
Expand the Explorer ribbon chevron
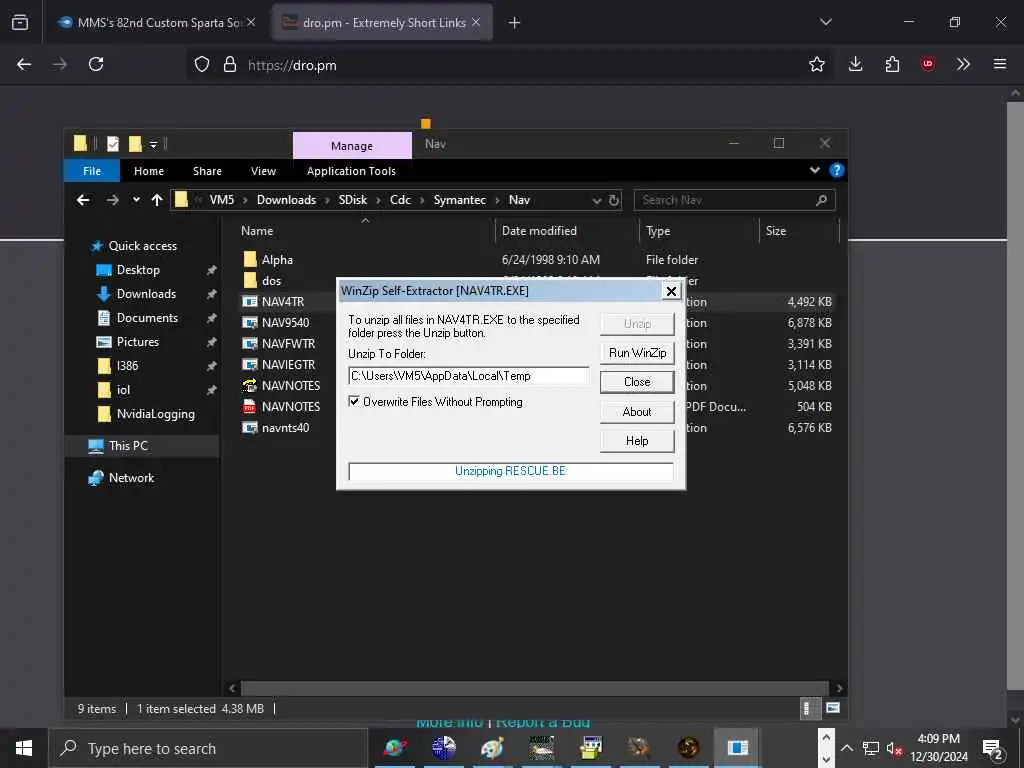coord(814,170)
